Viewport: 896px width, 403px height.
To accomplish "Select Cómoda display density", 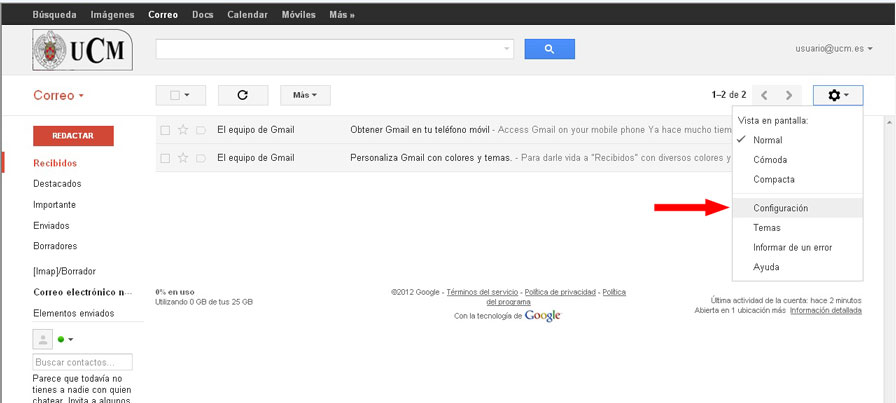I will pos(798,160).
